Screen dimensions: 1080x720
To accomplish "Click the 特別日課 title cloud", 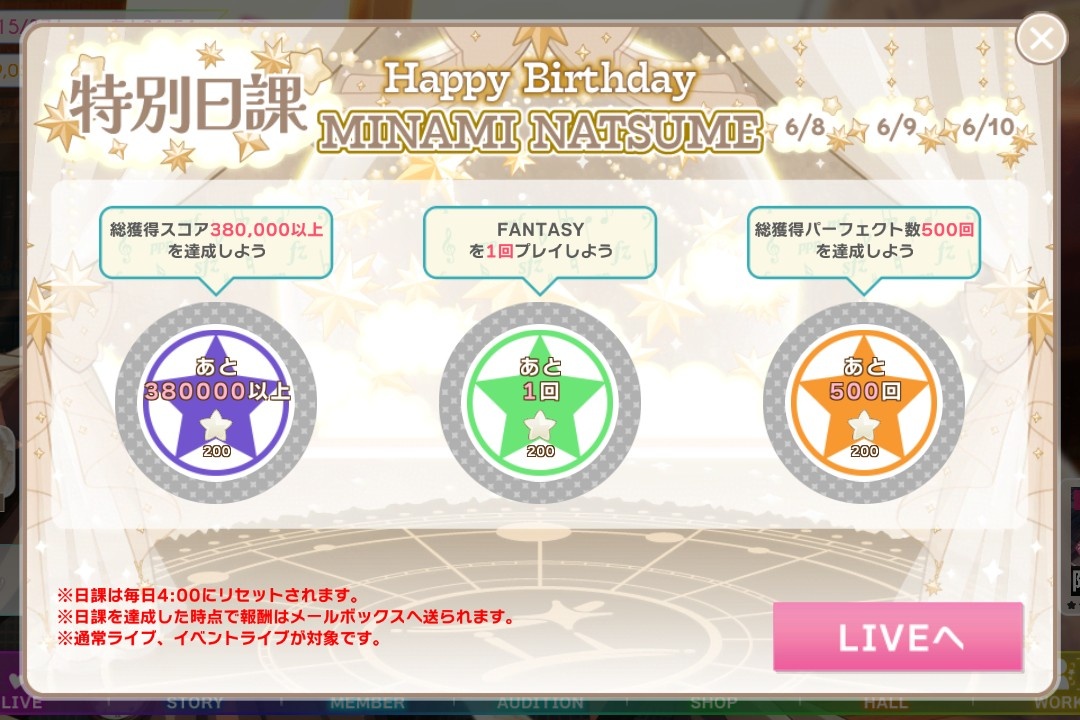I will pos(186,105).
